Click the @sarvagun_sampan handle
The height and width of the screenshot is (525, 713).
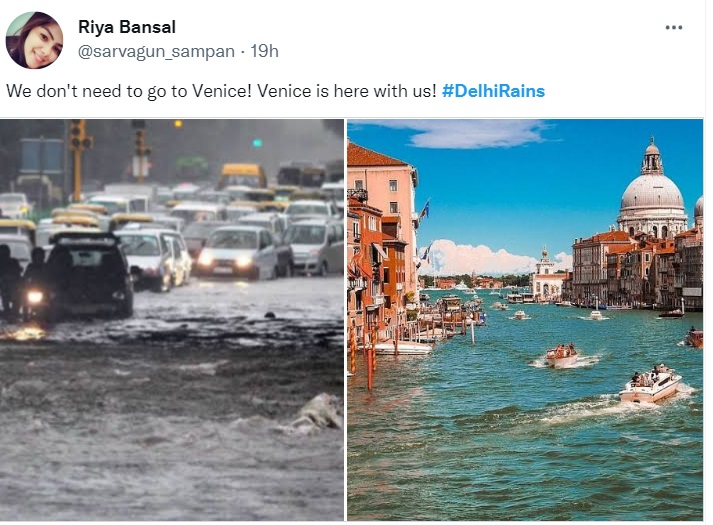click(156, 50)
